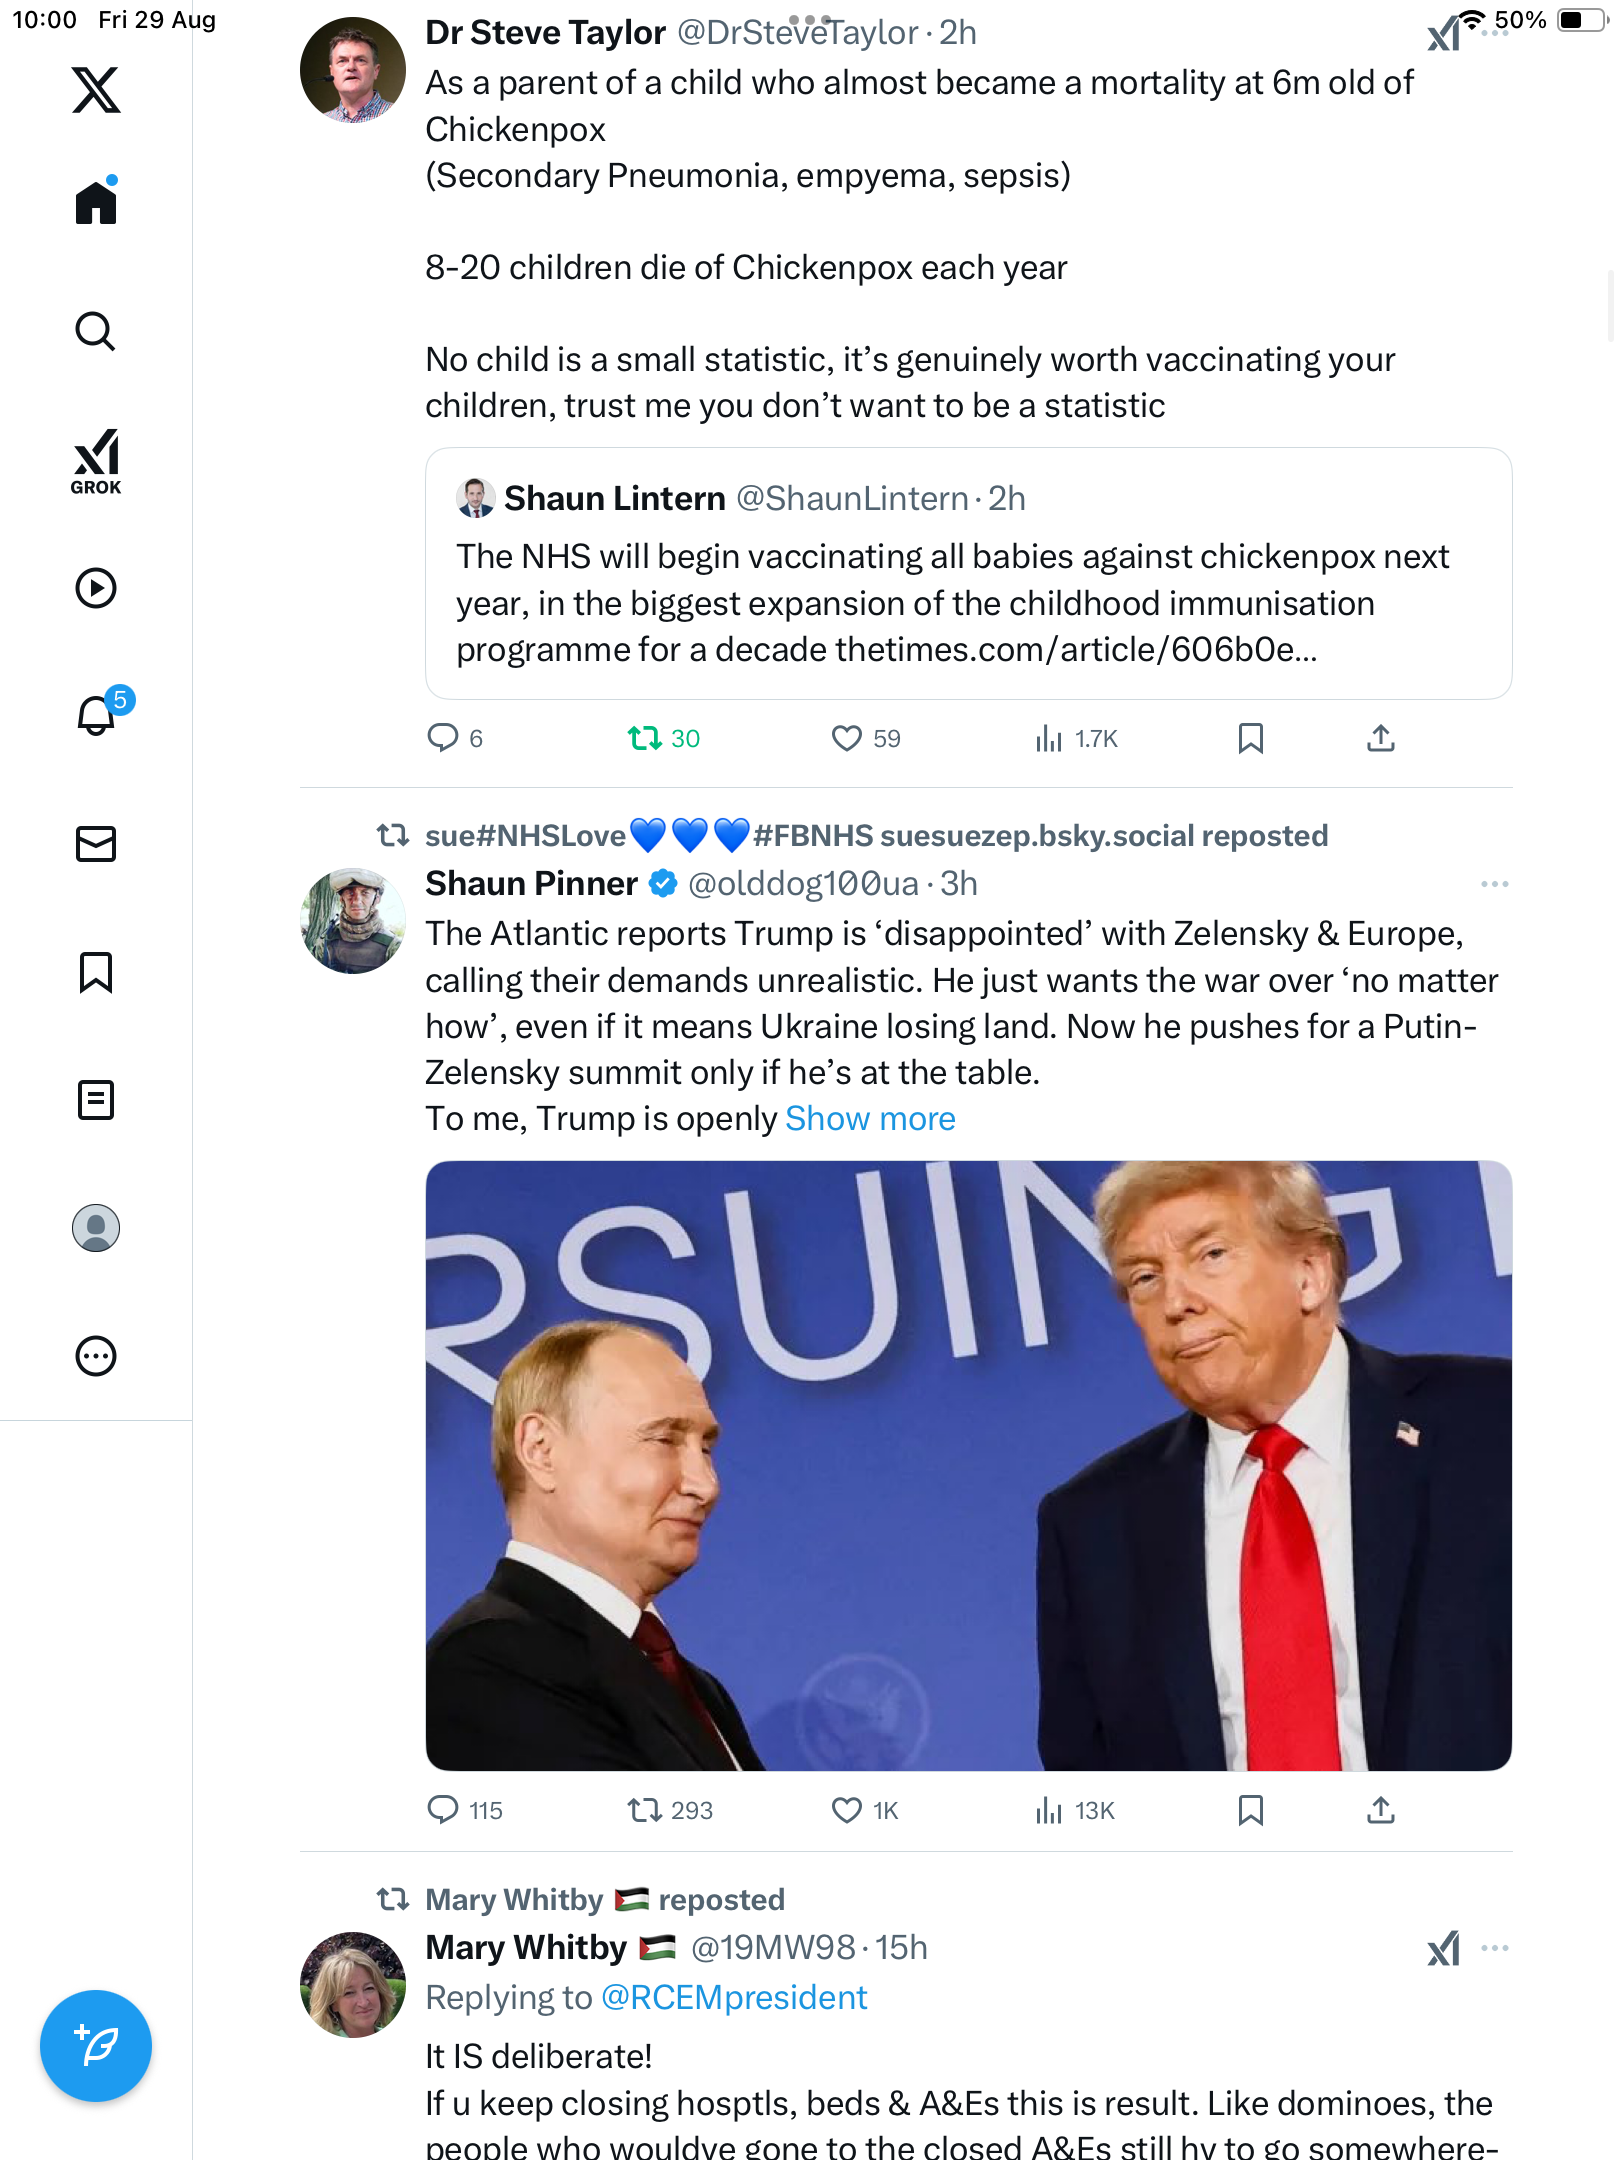Open the Profile page from the sidebar
Image resolution: width=1620 pixels, height=2160 pixels.
pos(96,1228)
